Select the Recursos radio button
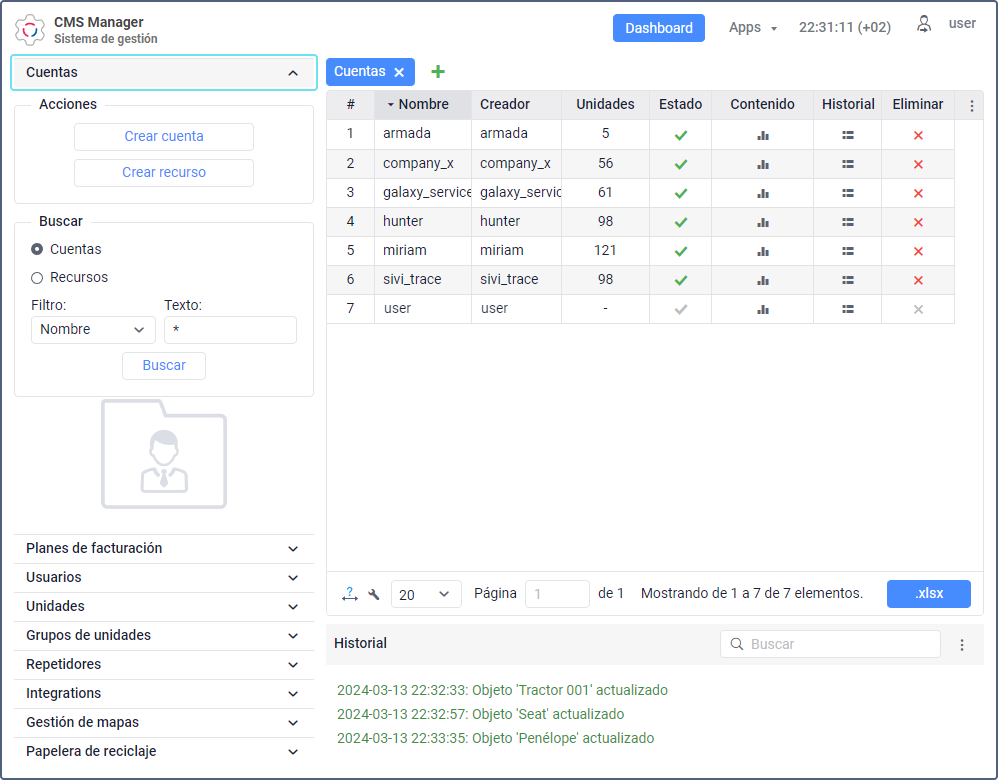998x780 pixels. pos(37,277)
